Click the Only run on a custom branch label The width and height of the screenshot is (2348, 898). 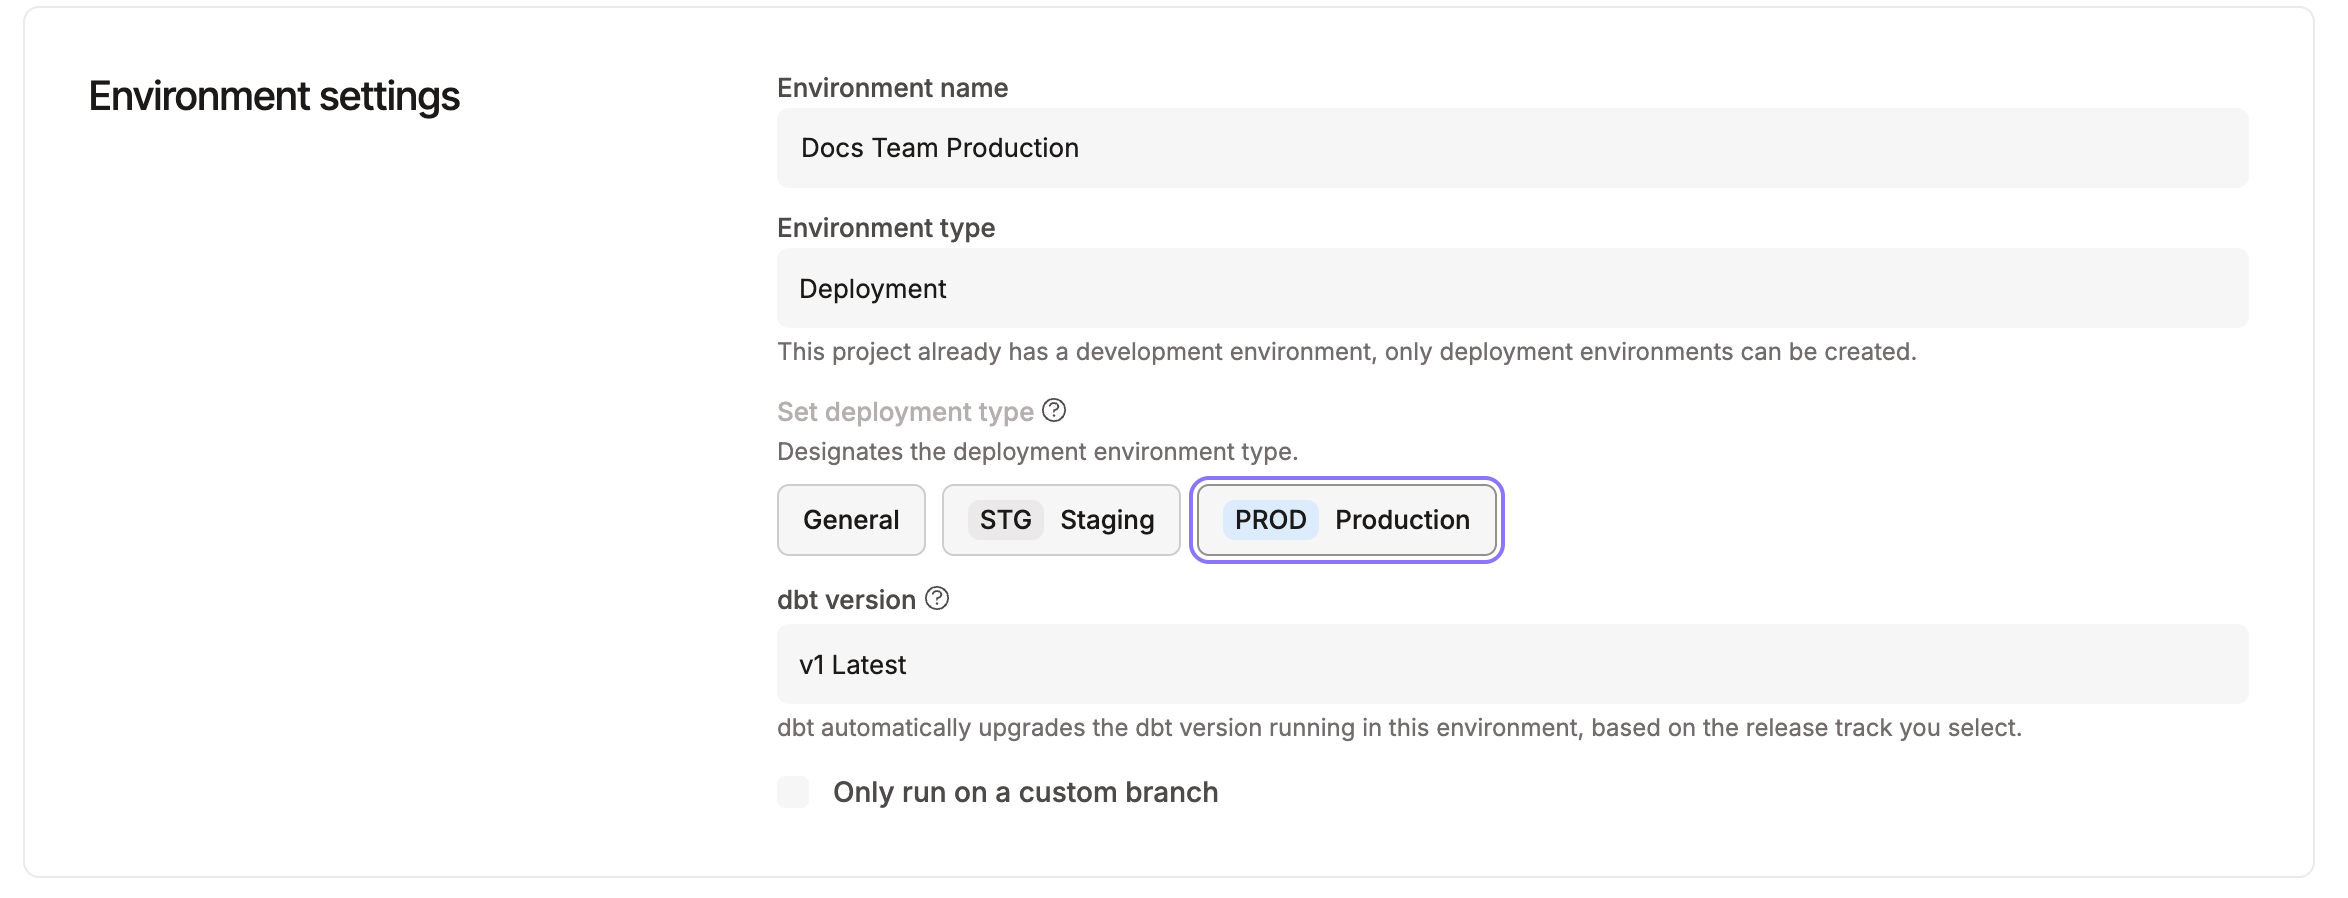pos(1025,792)
